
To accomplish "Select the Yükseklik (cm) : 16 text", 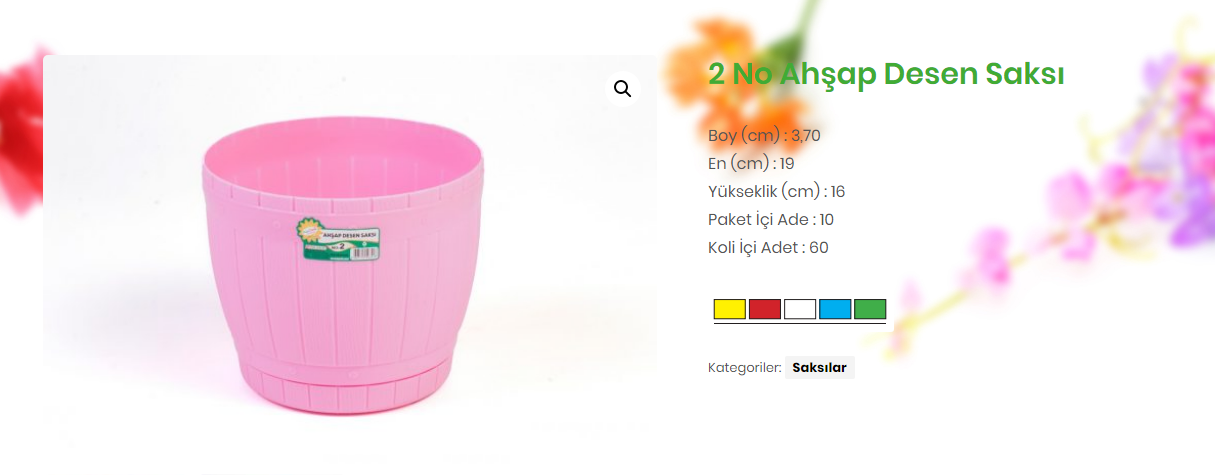I will 776,191.
